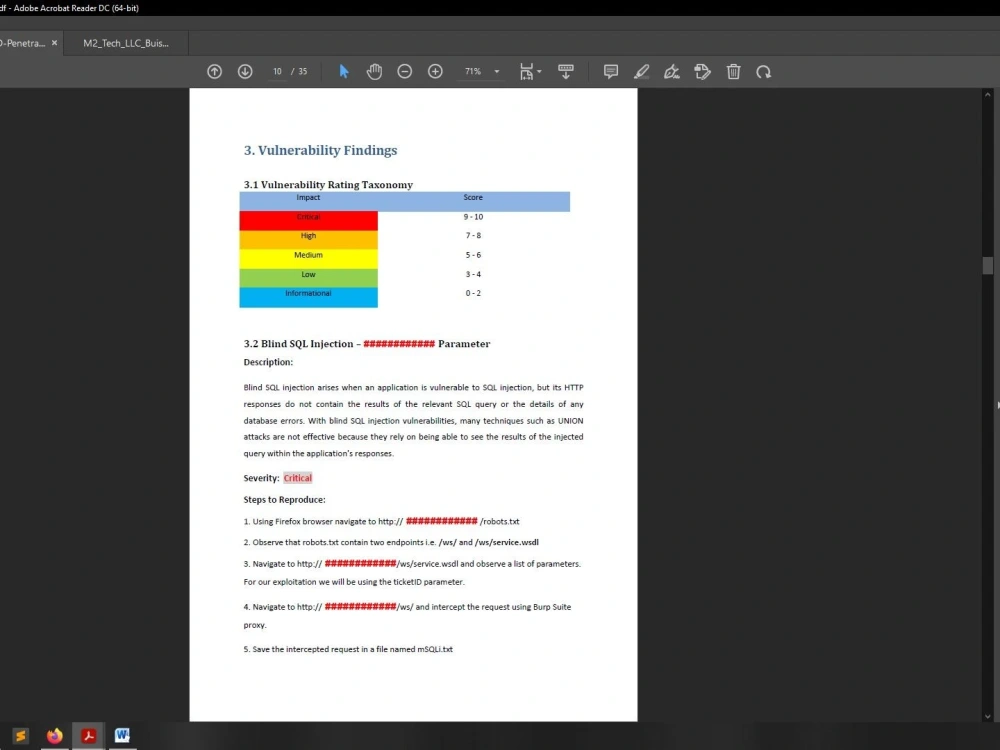
Task: Close the Penetra... document tab
Action: (x=54, y=43)
